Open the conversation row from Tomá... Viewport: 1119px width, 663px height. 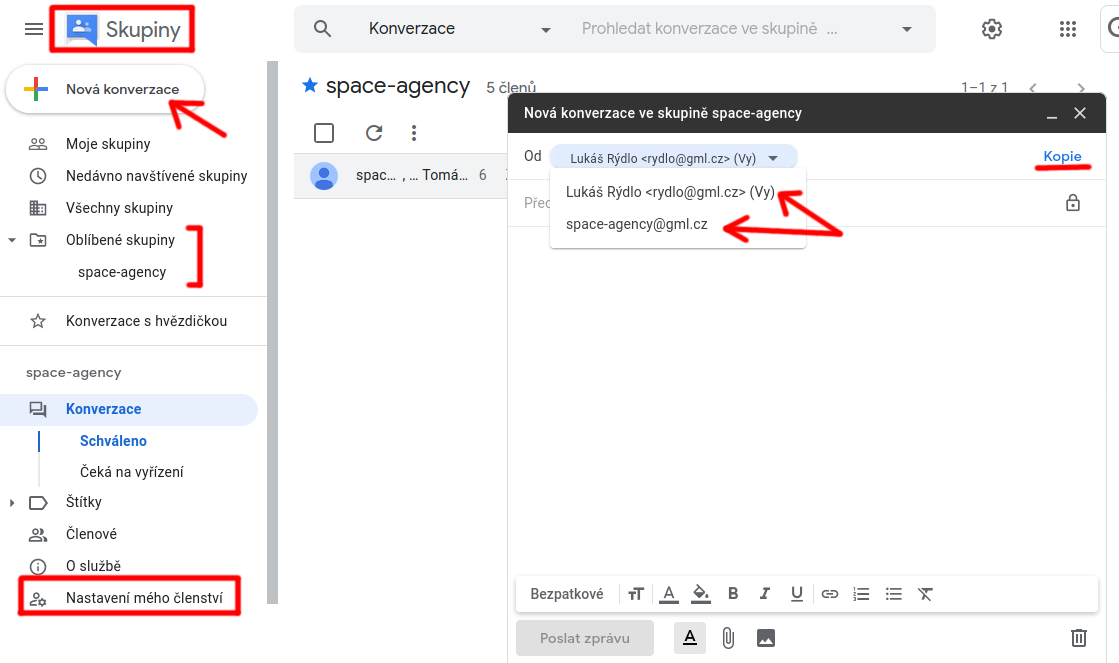401,176
